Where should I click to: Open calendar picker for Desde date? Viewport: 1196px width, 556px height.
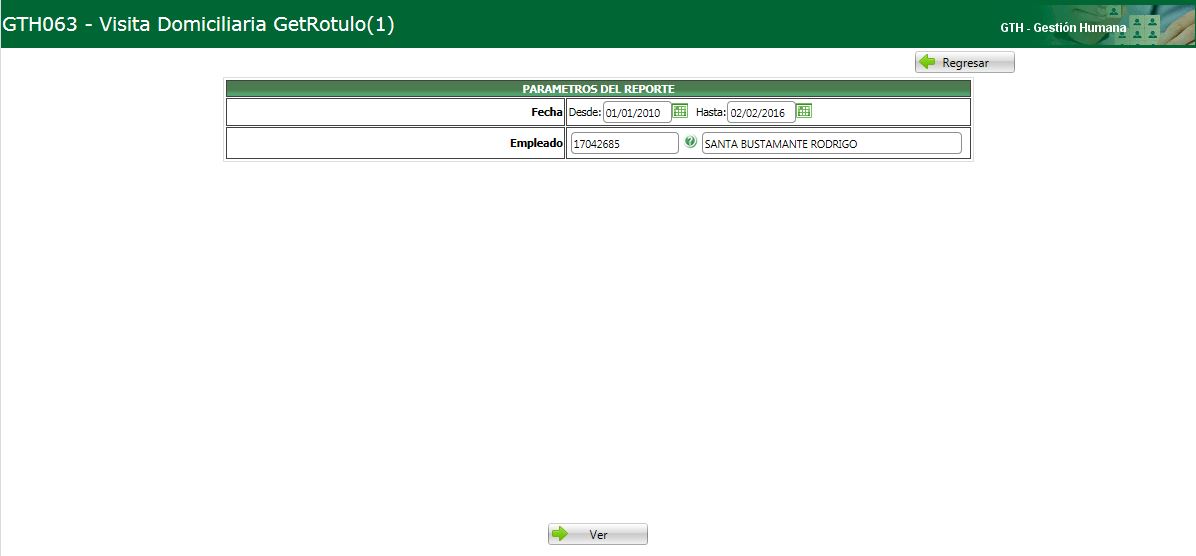(x=680, y=111)
